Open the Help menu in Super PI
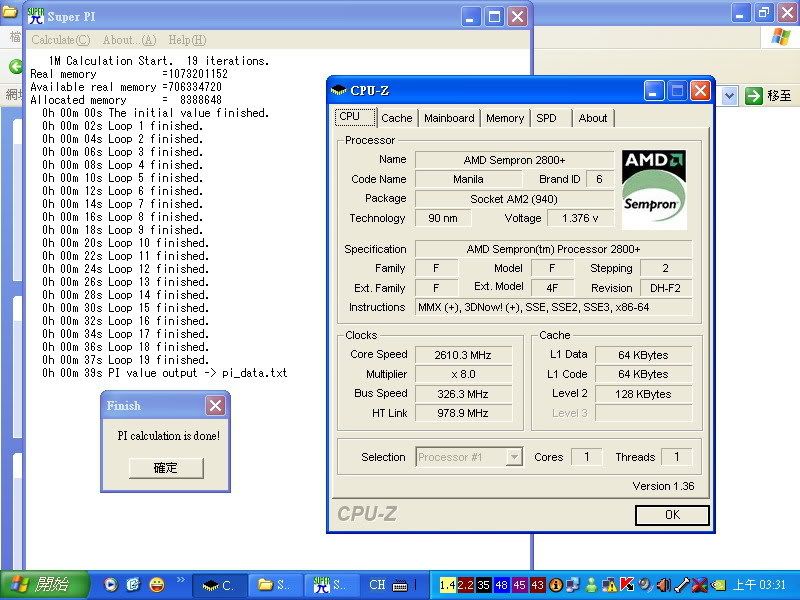800x600 pixels. pos(187,40)
